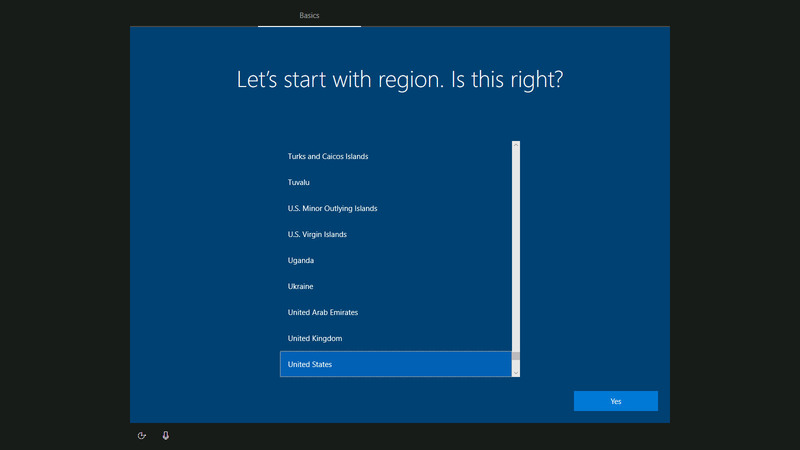This screenshot has width=800, height=450.
Task: Click the region list scrollbar thumb
Action: (516, 356)
